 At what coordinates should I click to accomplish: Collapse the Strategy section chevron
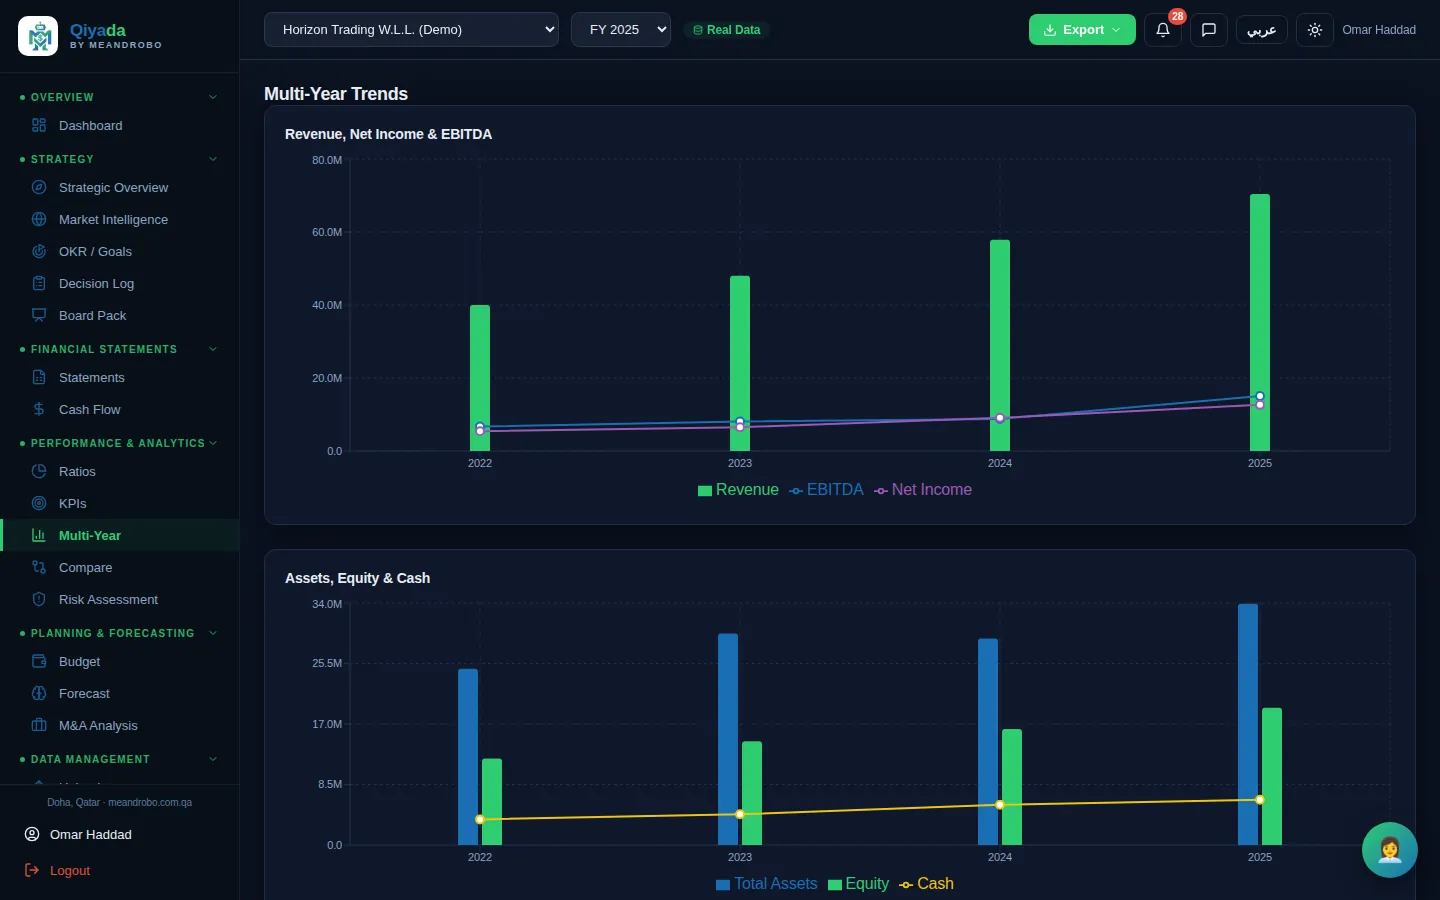pos(213,159)
